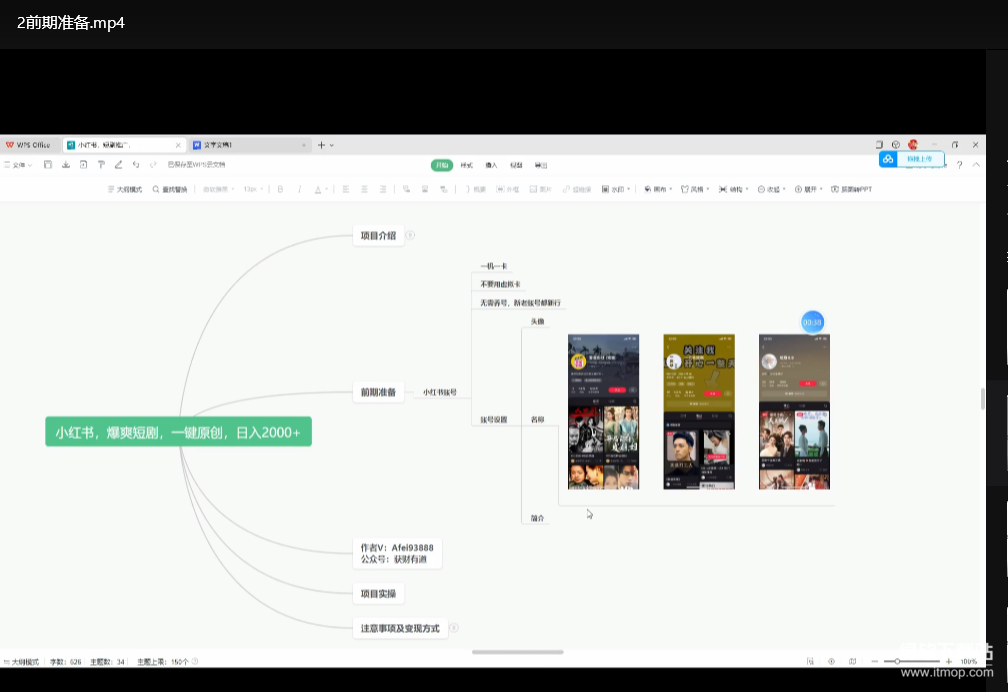1008x692 pixels.
Task: Click Convert mind map to PPT button
Action: coord(852,189)
